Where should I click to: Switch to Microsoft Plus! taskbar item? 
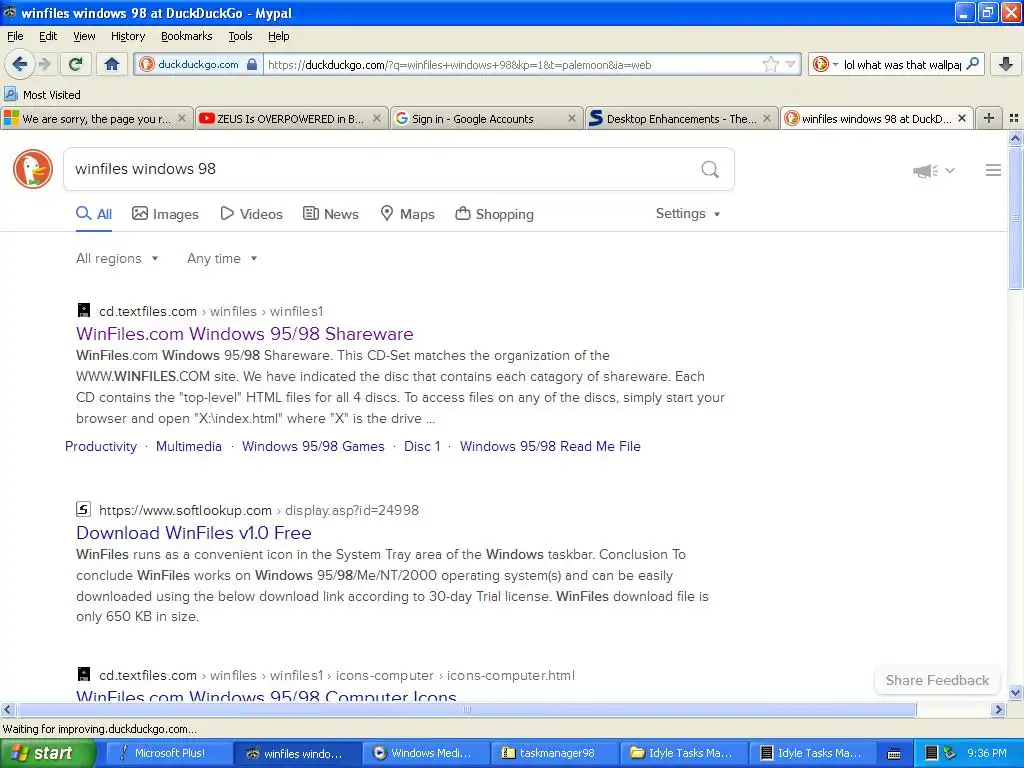tap(167, 754)
